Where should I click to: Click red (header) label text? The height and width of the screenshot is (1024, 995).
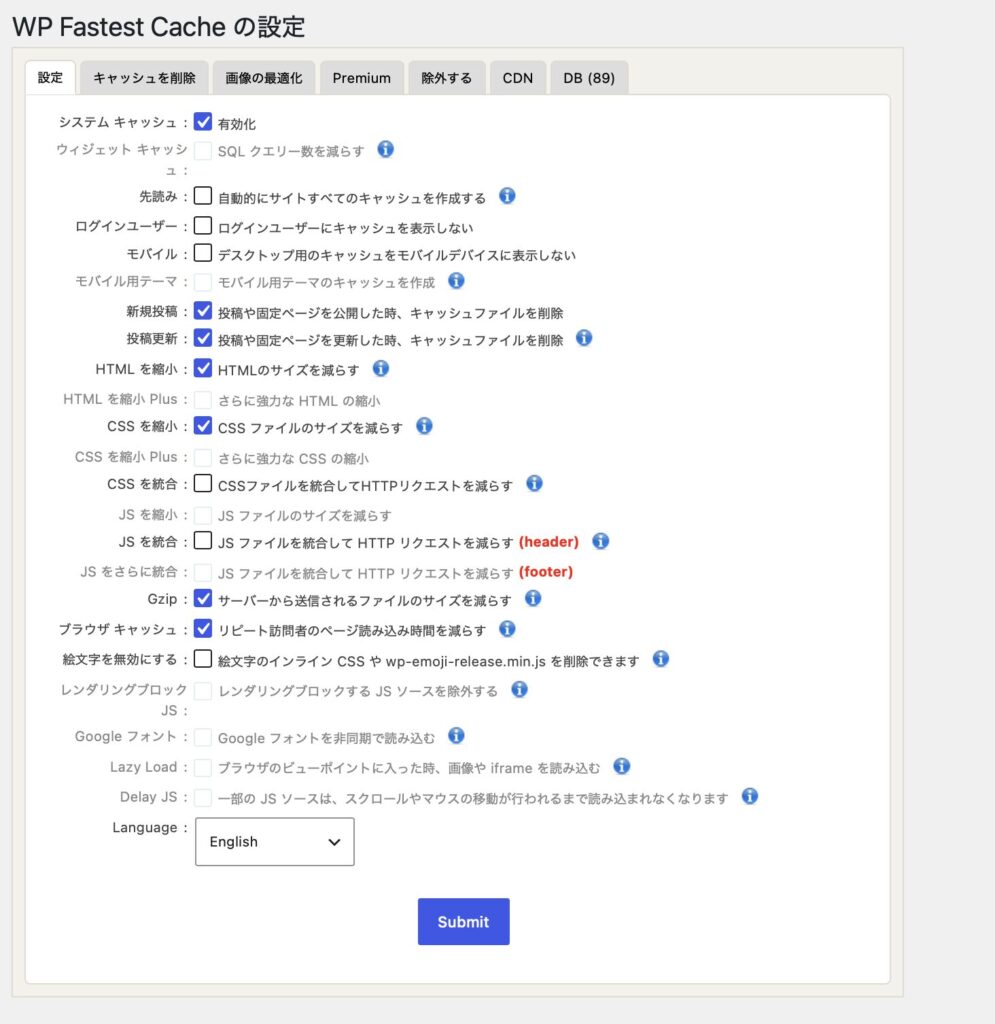point(549,542)
